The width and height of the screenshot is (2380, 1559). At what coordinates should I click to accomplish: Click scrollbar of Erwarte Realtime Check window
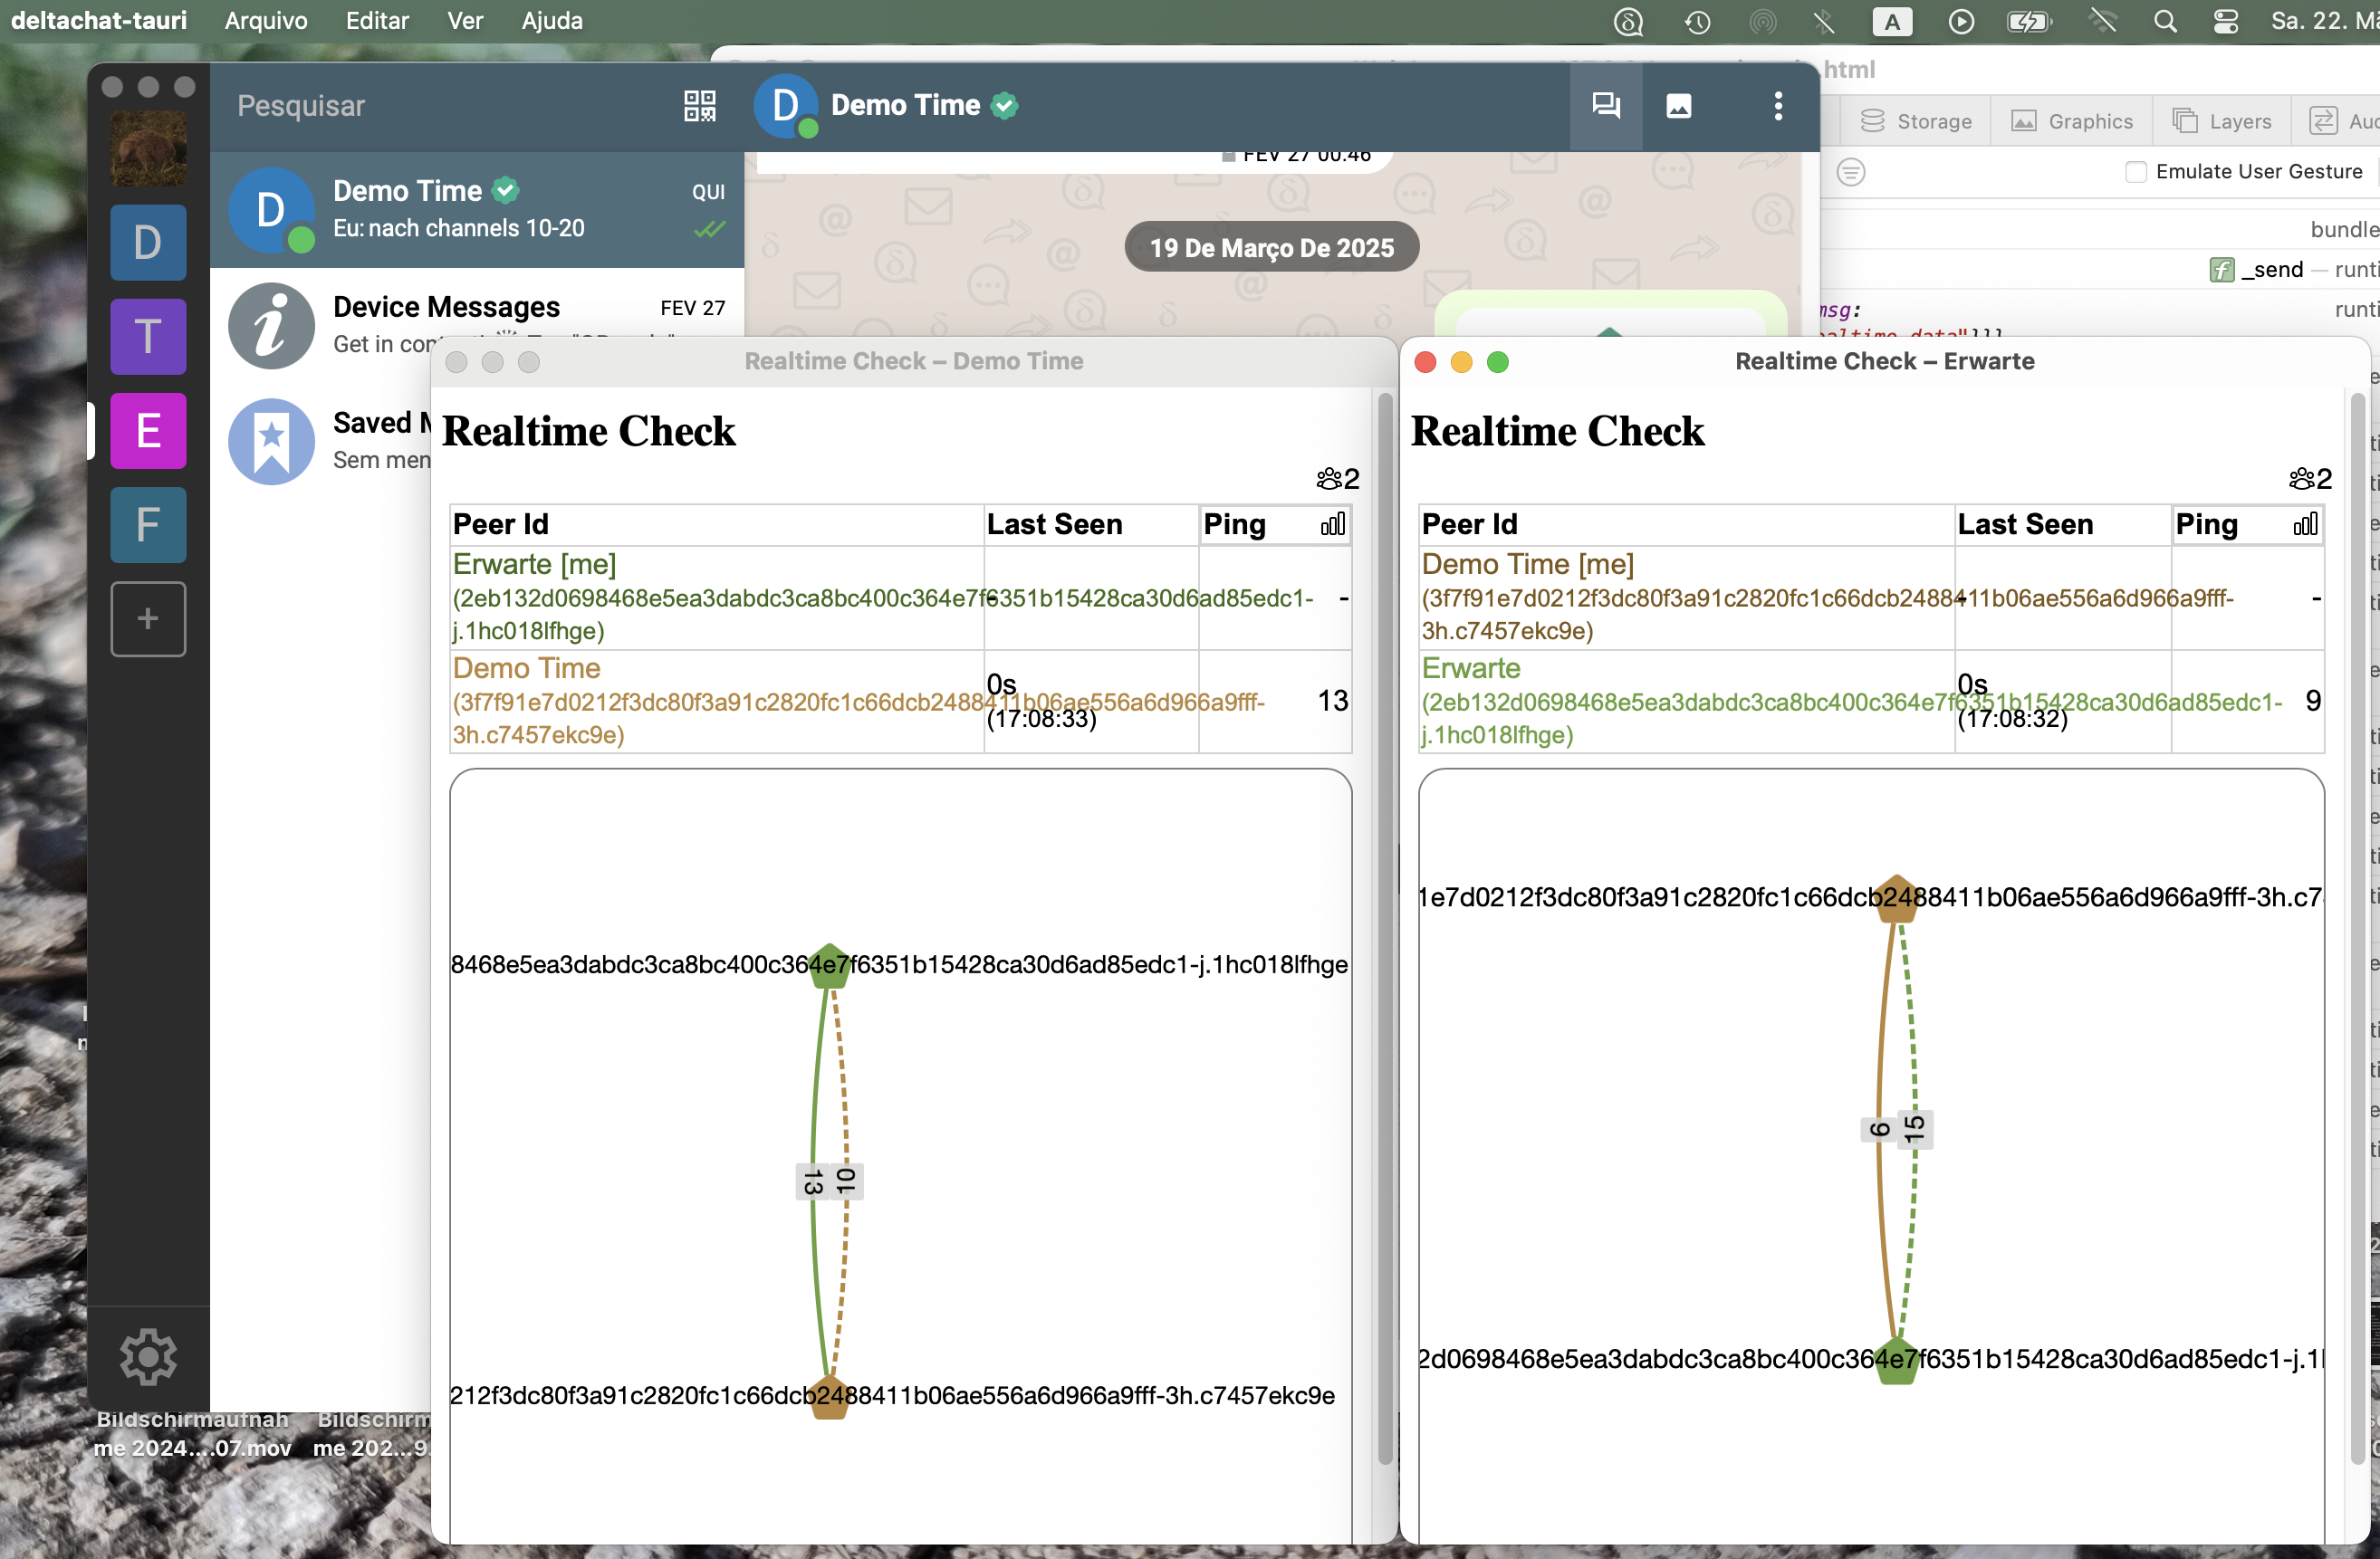(2357, 930)
